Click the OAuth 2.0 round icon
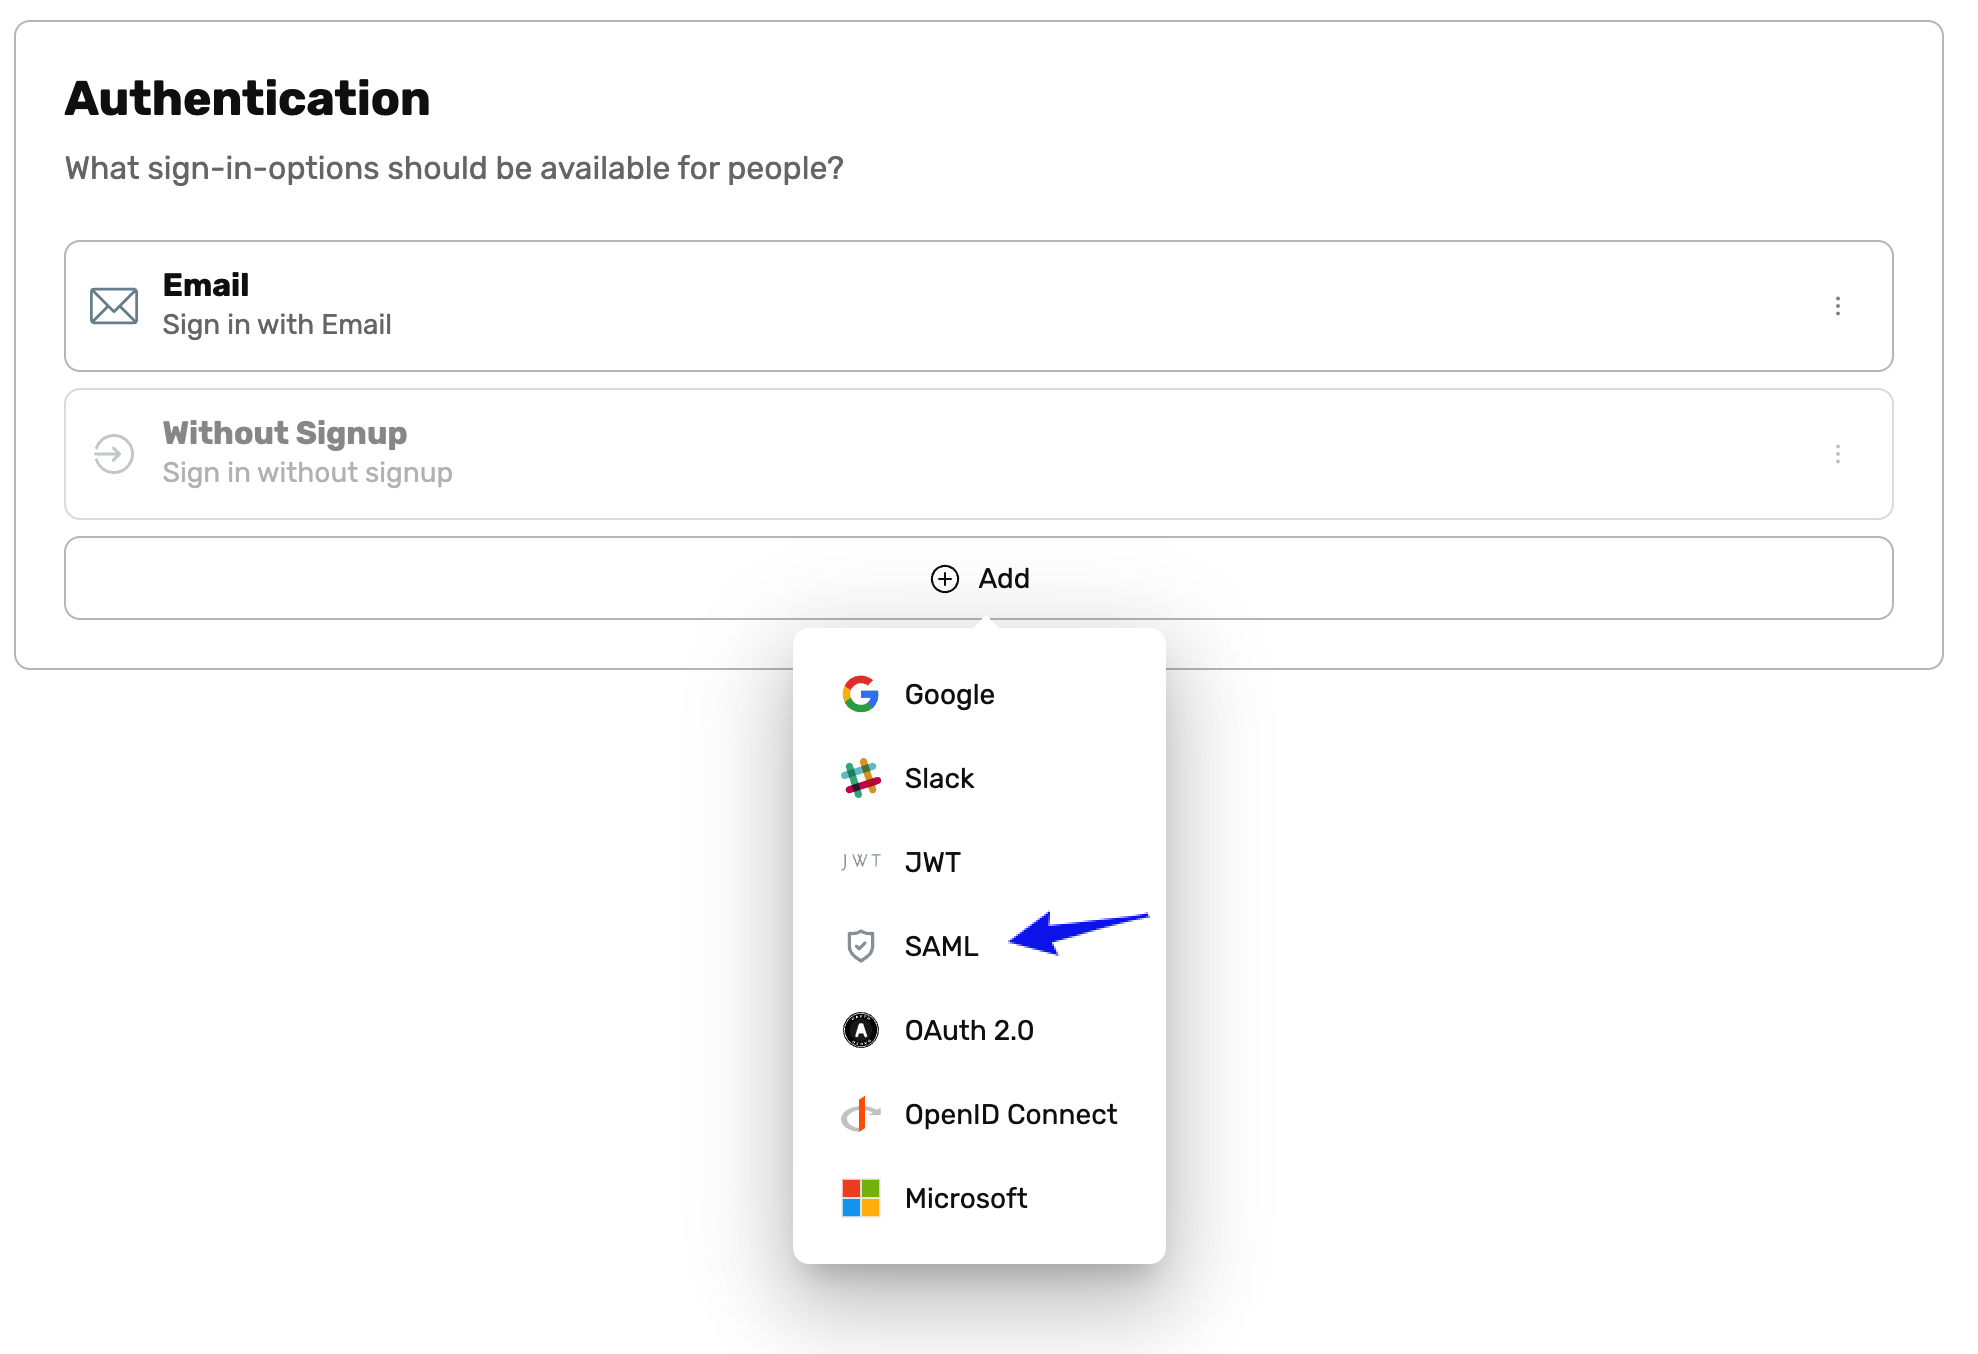 [860, 1030]
